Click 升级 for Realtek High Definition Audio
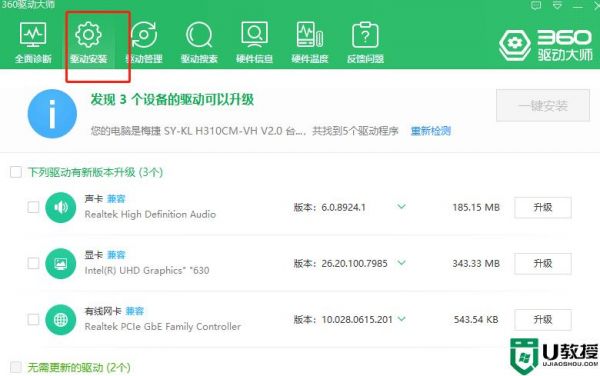The height and width of the screenshot is (376, 600). tap(543, 207)
